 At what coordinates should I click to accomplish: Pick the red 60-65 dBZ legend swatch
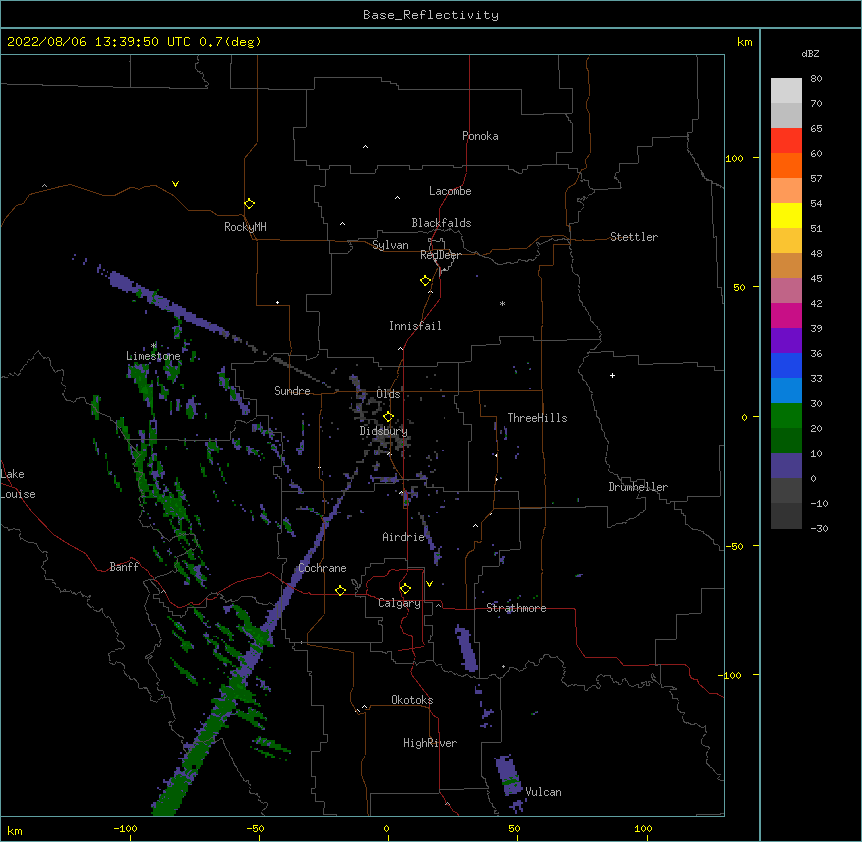point(786,140)
